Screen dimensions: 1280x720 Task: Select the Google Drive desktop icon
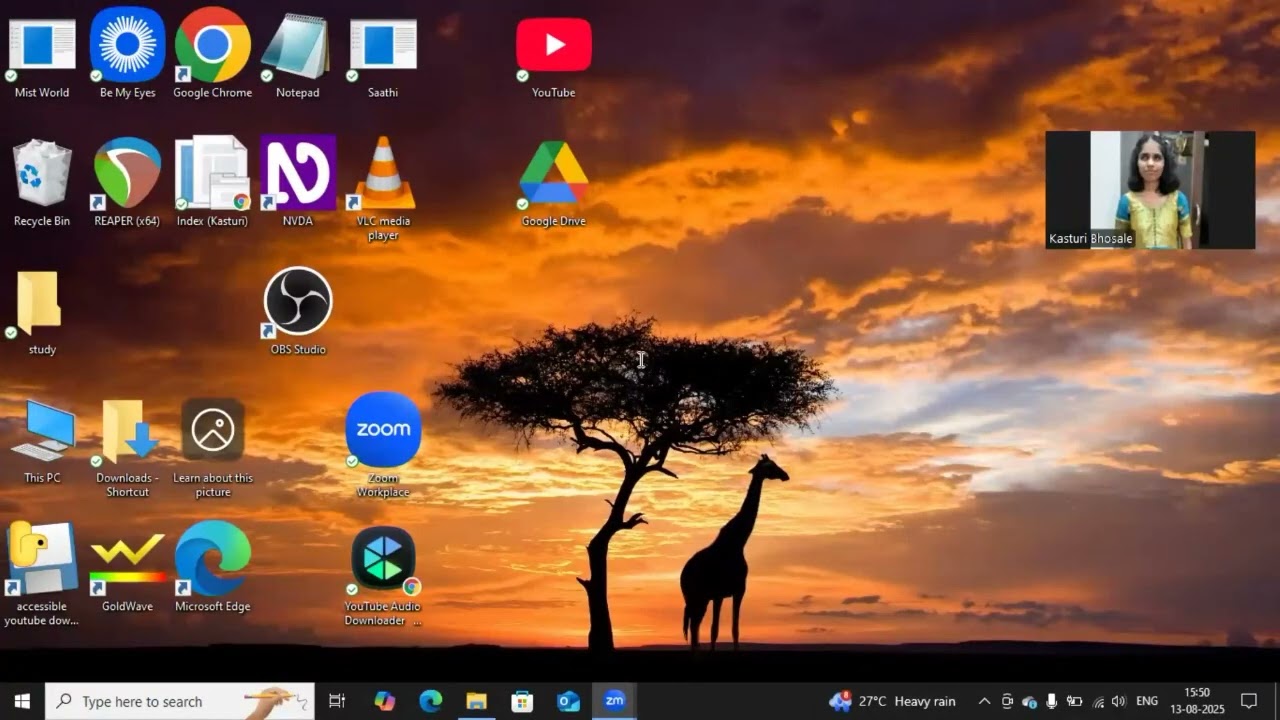point(553,184)
